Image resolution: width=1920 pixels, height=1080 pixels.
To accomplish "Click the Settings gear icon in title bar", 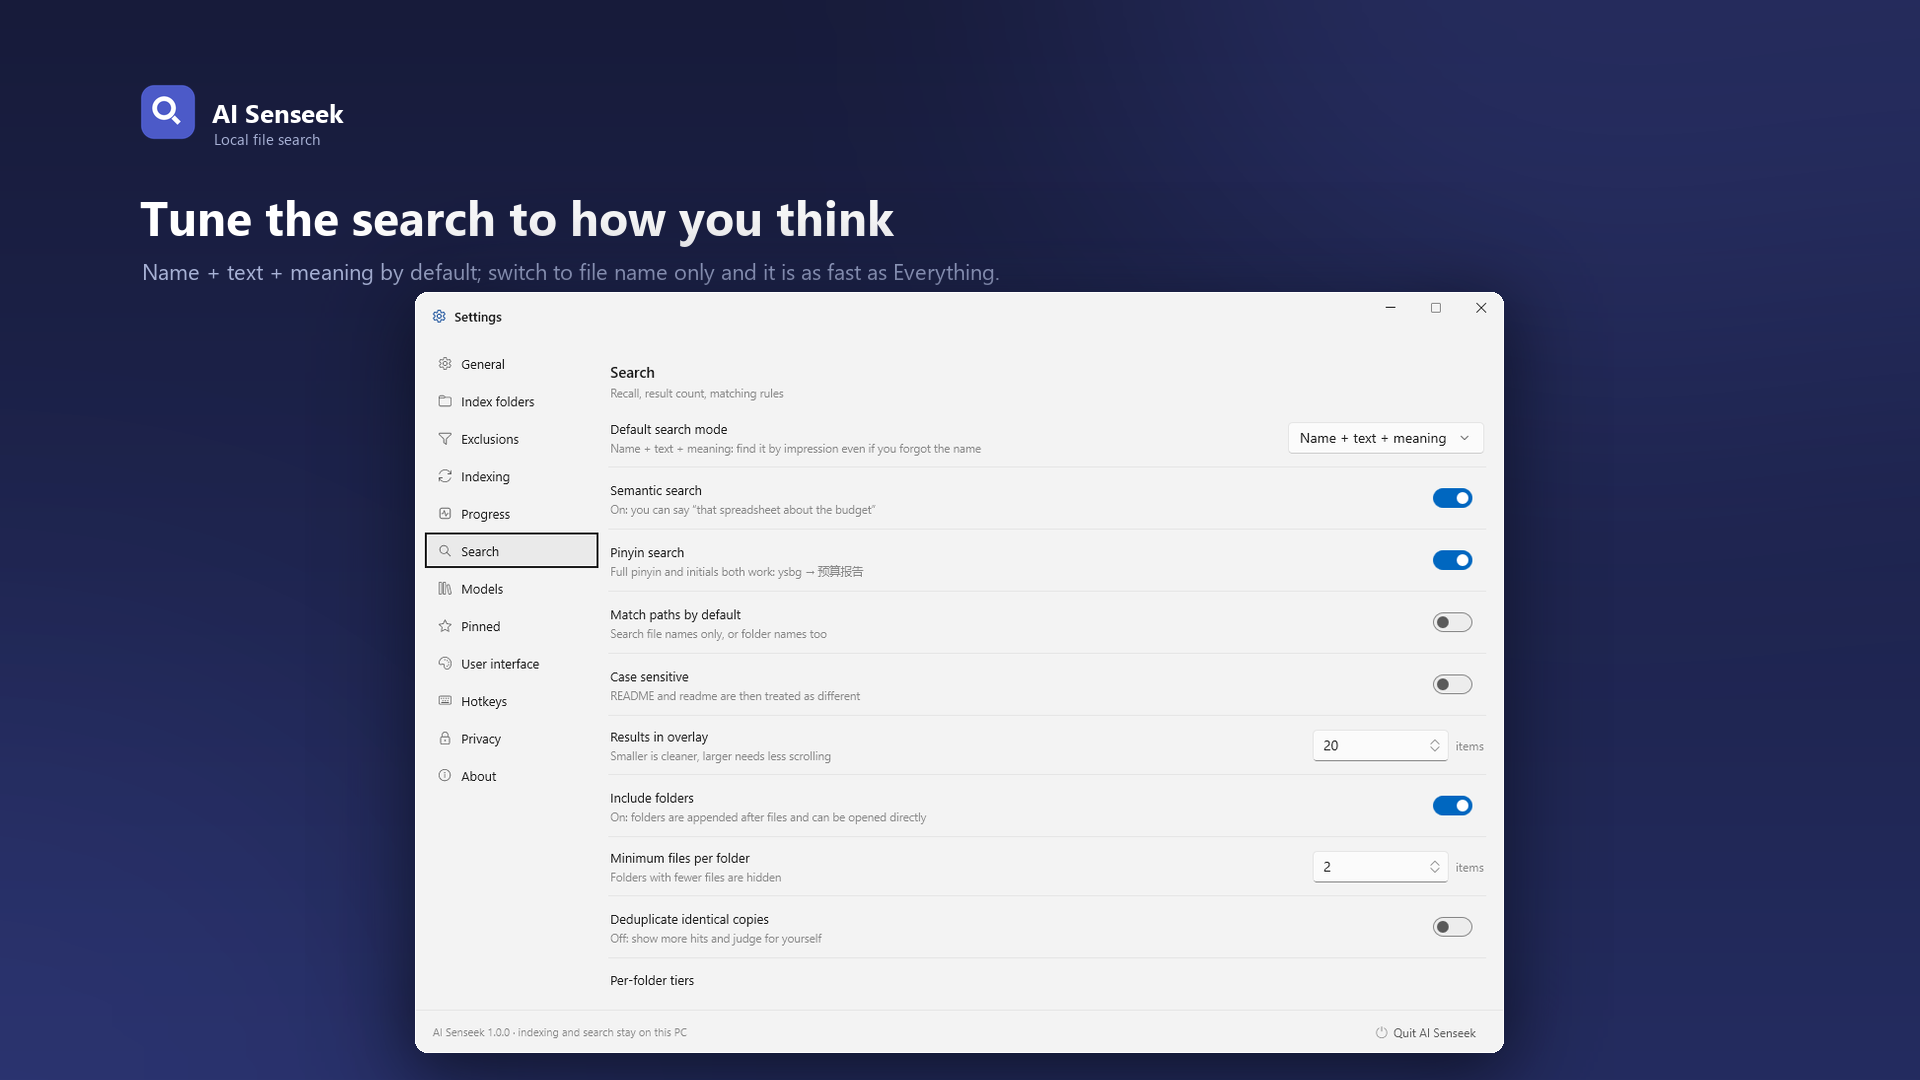I will 439,316.
